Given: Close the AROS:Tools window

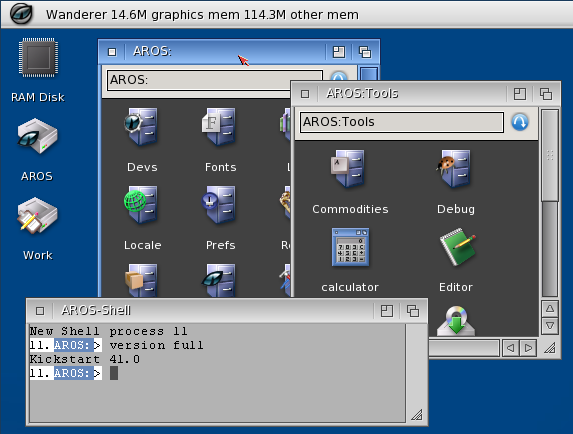Looking at the screenshot, I should click(x=305, y=94).
